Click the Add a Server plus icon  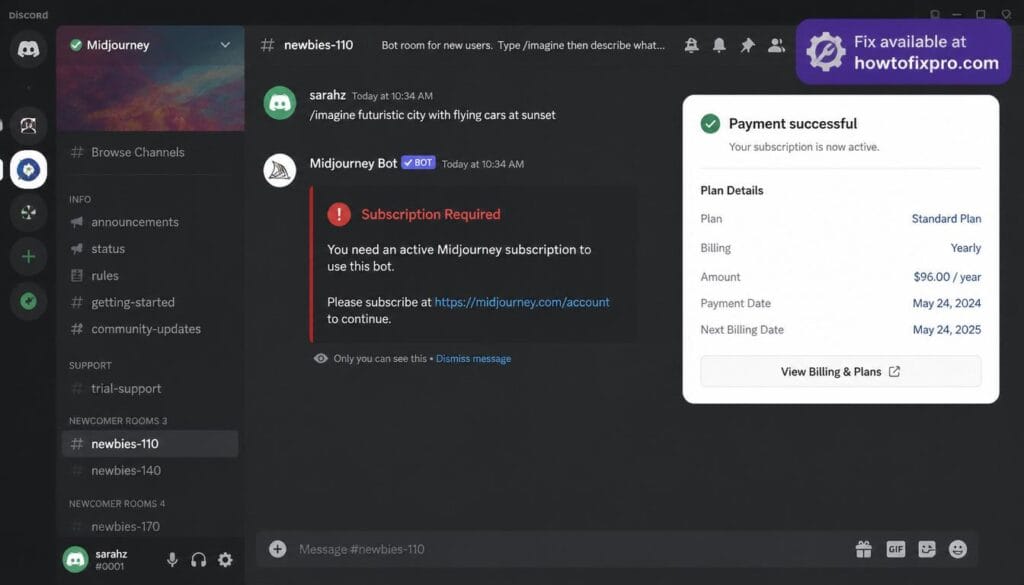[28, 257]
